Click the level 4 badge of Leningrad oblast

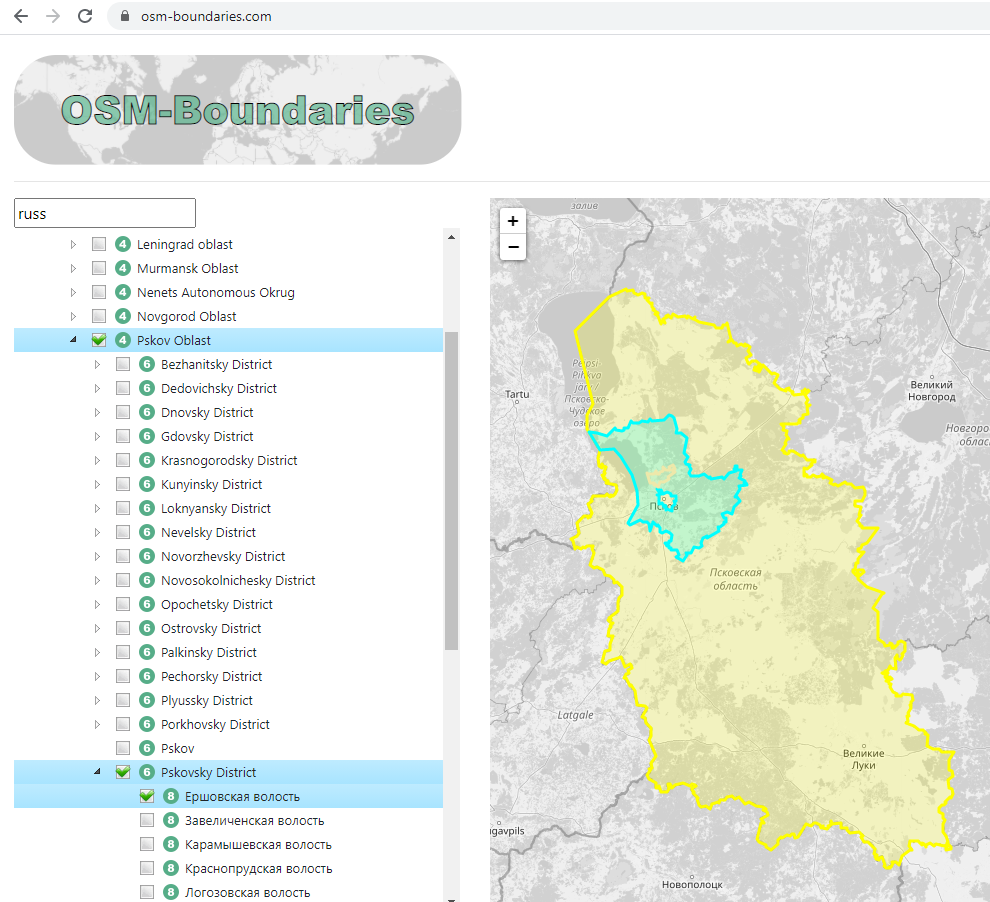pos(122,244)
